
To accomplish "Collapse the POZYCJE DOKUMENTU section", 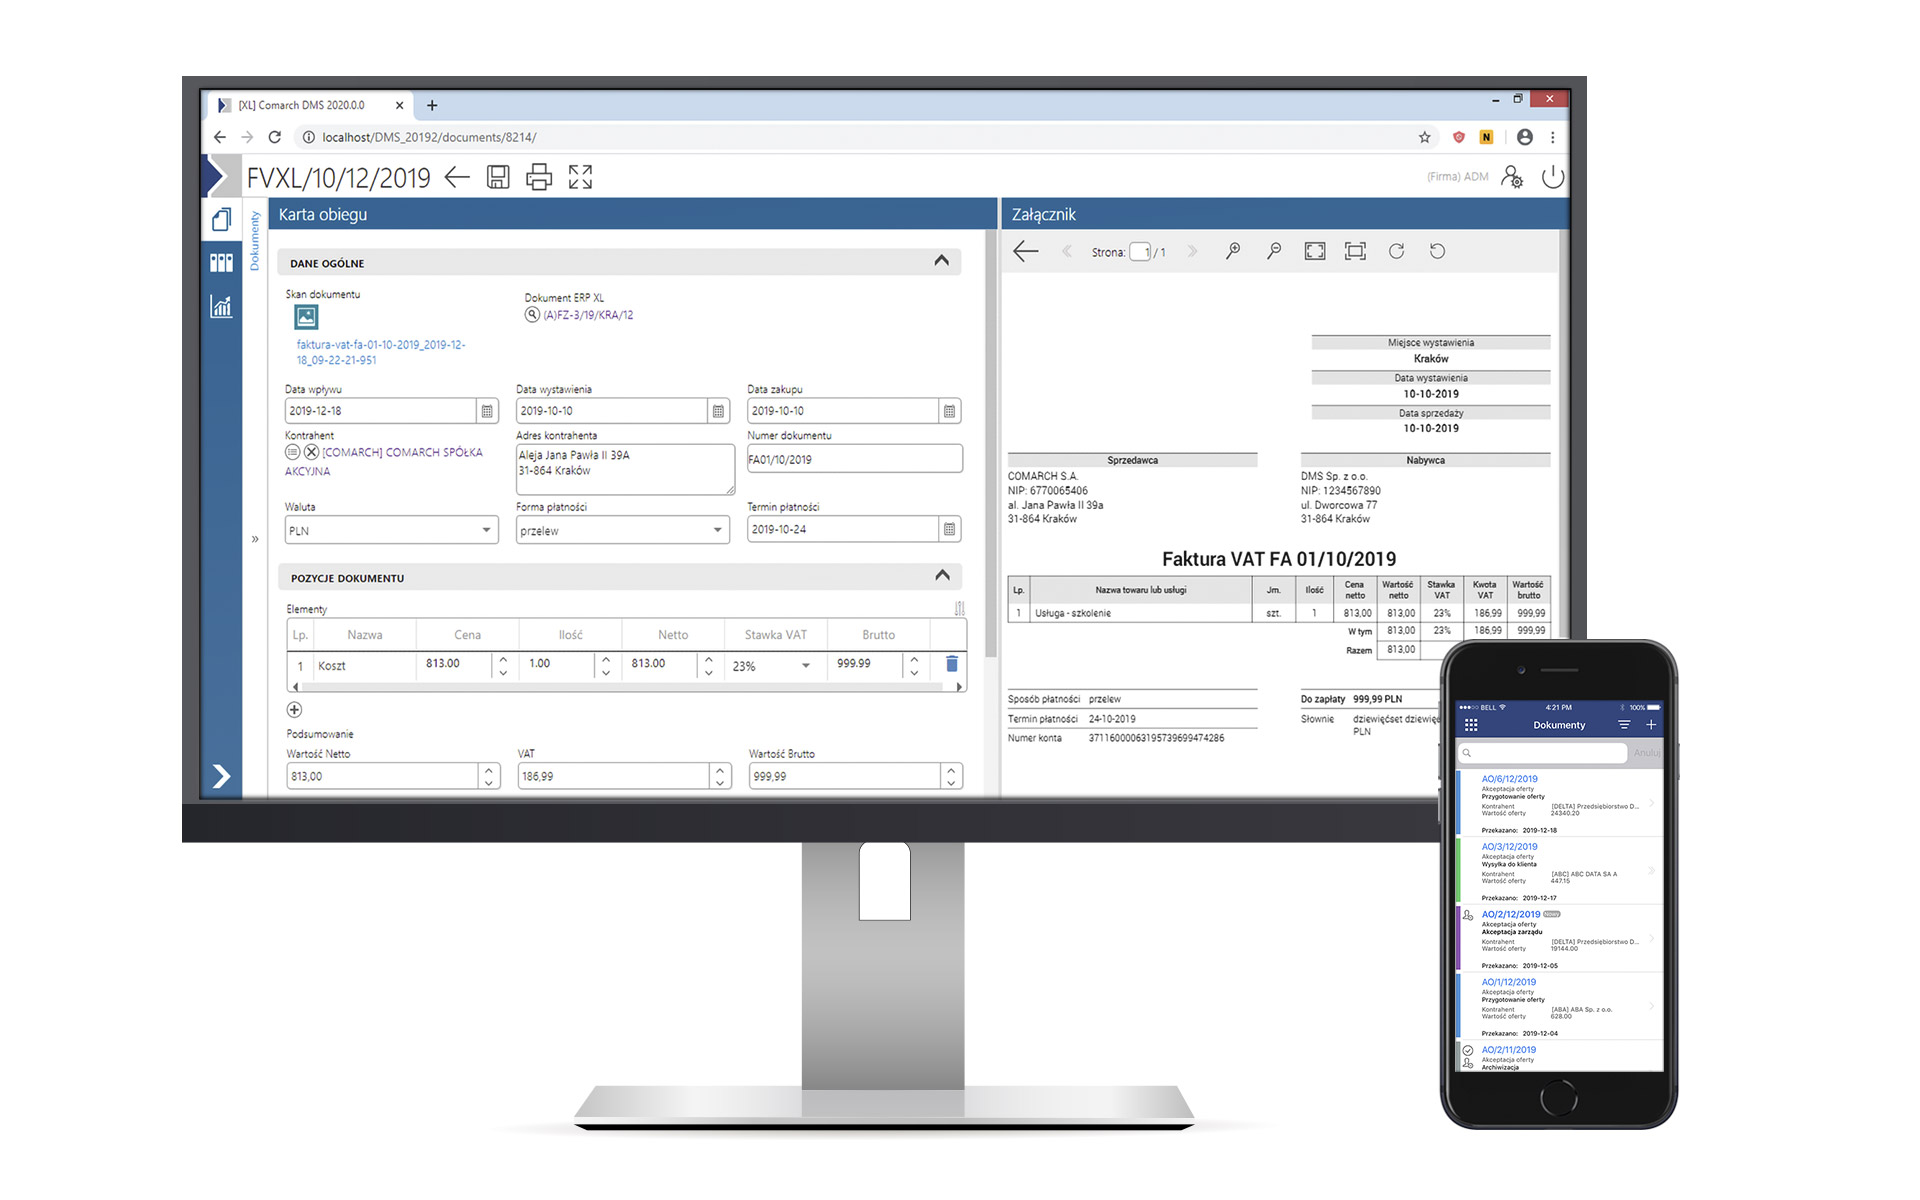I will (942, 576).
